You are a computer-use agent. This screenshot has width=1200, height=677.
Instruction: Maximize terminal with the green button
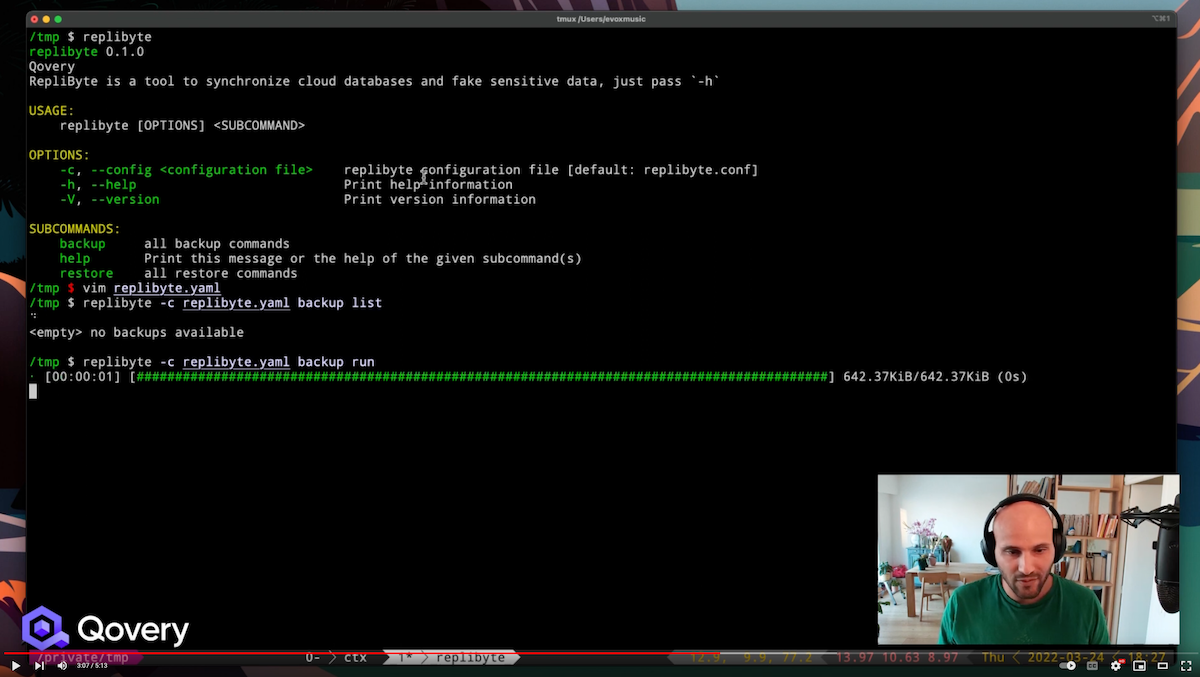[58, 19]
